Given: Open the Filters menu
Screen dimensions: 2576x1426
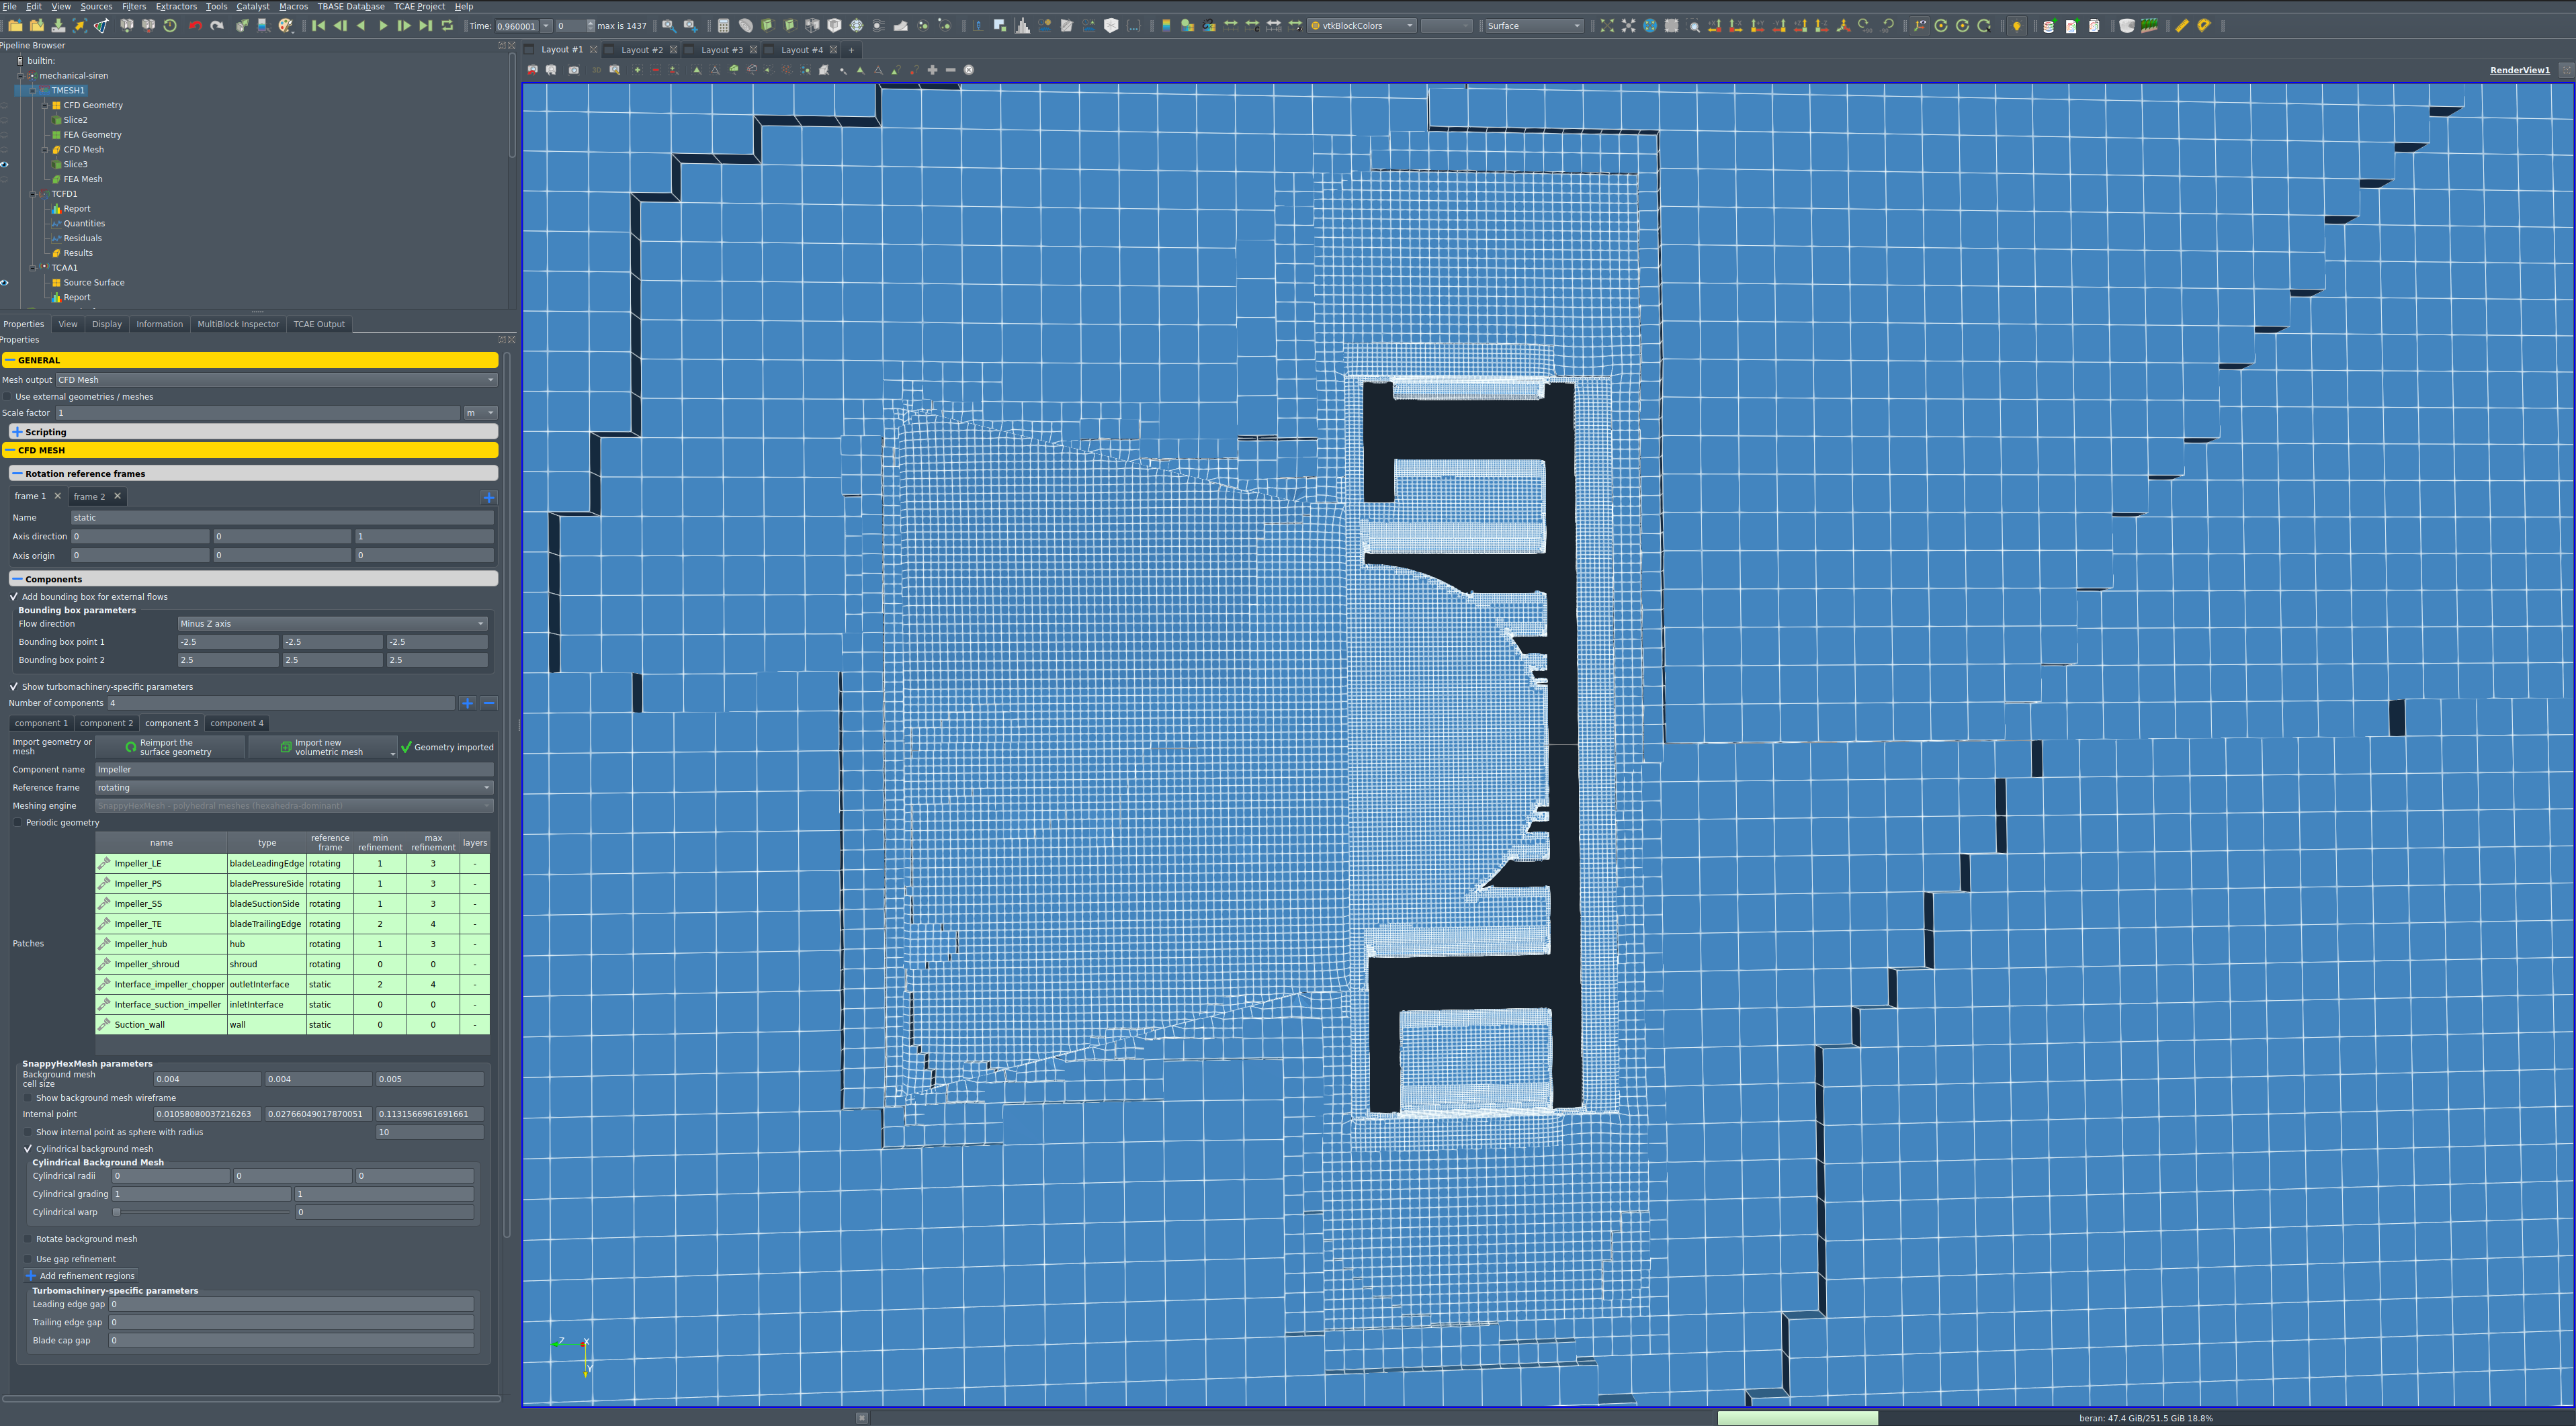Looking at the screenshot, I should pyautogui.click(x=134, y=6).
